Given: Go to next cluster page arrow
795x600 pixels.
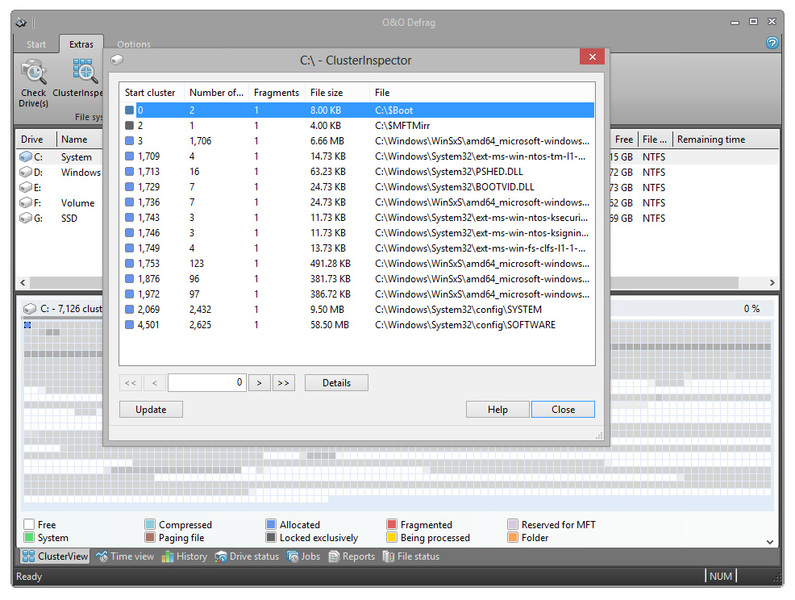Looking at the screenshot, I should 259,382.
